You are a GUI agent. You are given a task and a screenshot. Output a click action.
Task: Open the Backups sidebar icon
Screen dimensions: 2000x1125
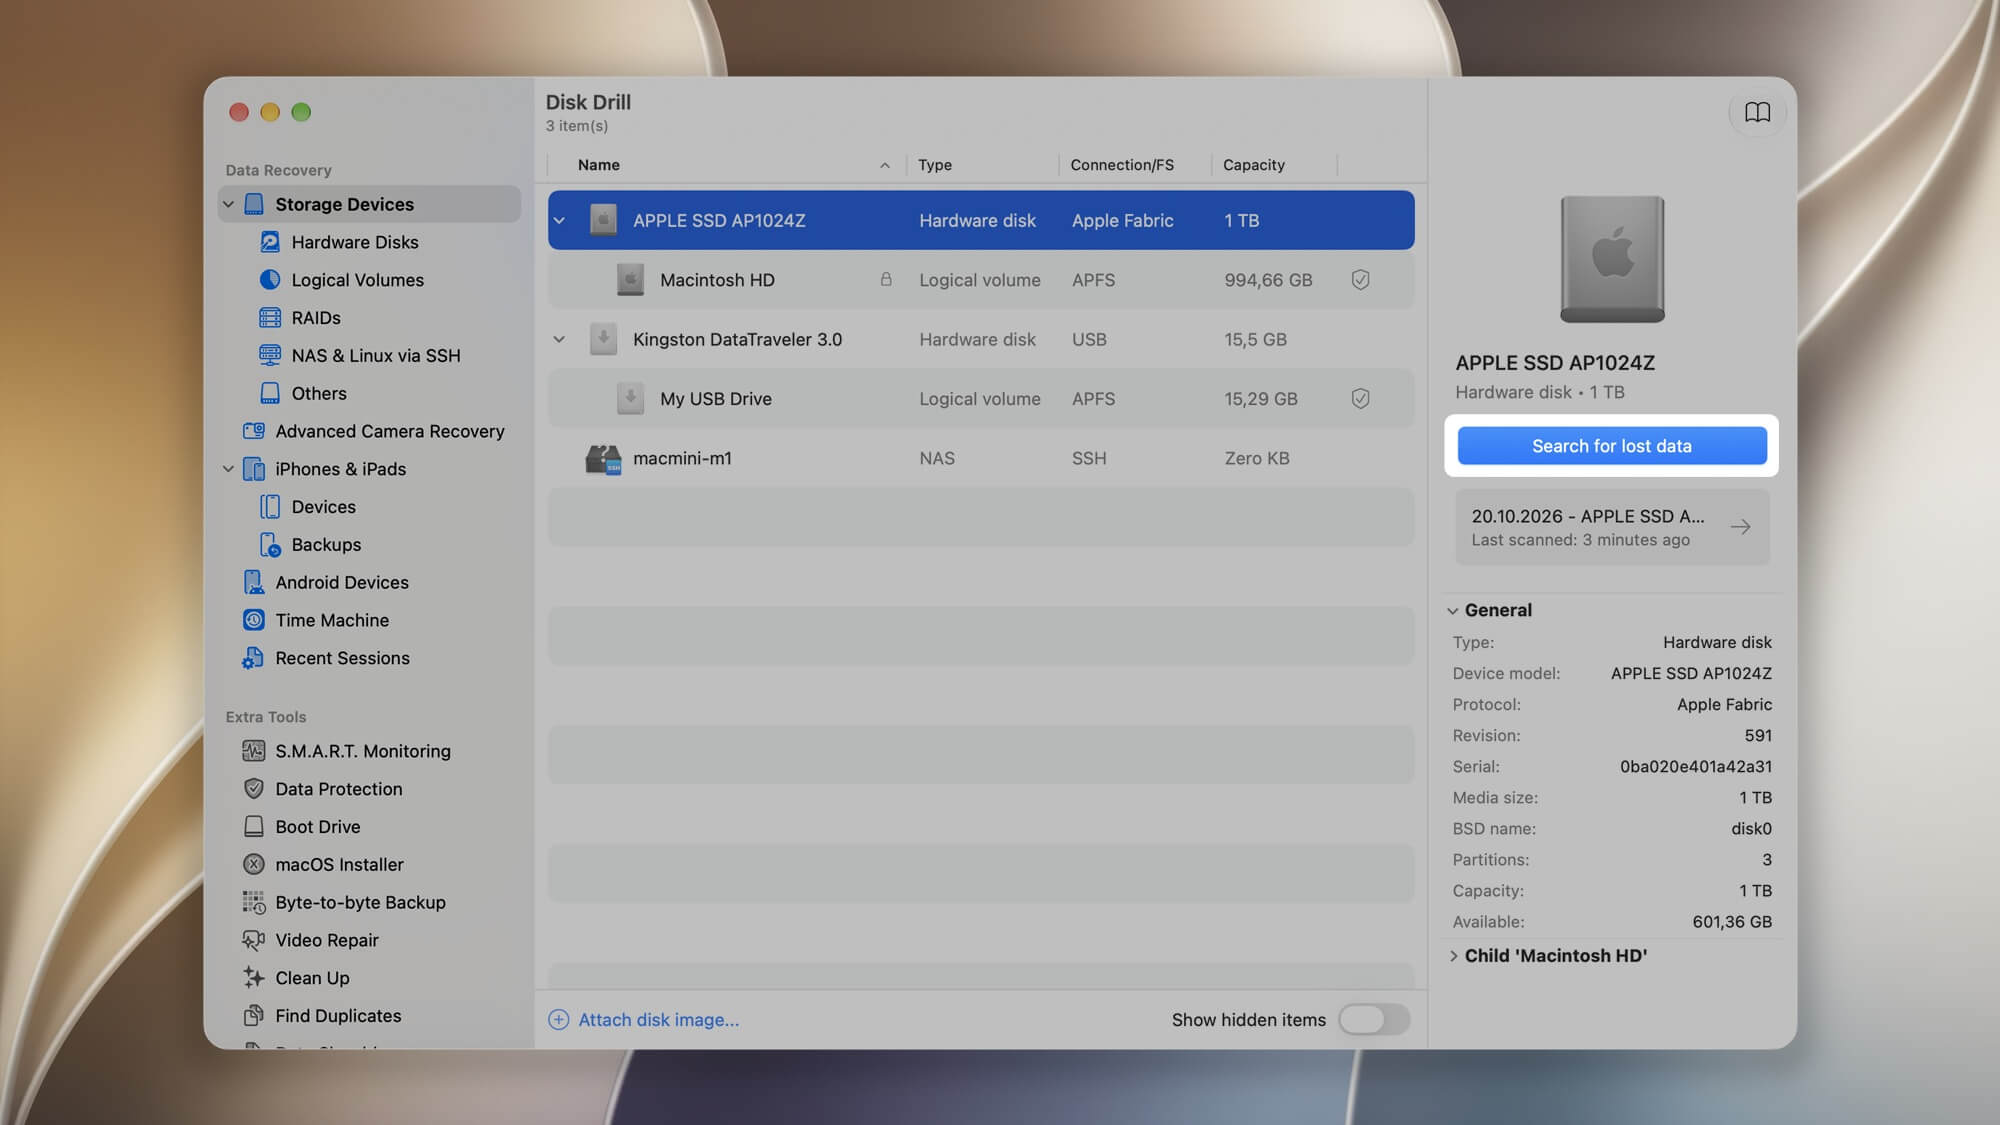pyautogui.click(x=270, y=545)
